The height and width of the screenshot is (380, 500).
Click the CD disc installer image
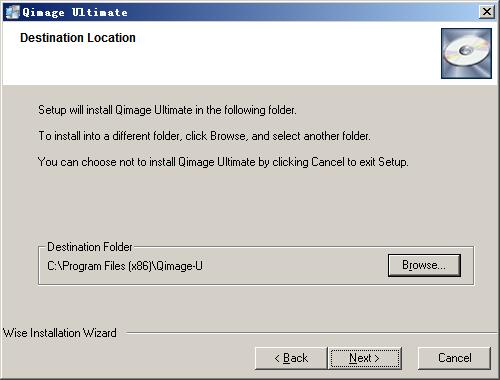466,53
